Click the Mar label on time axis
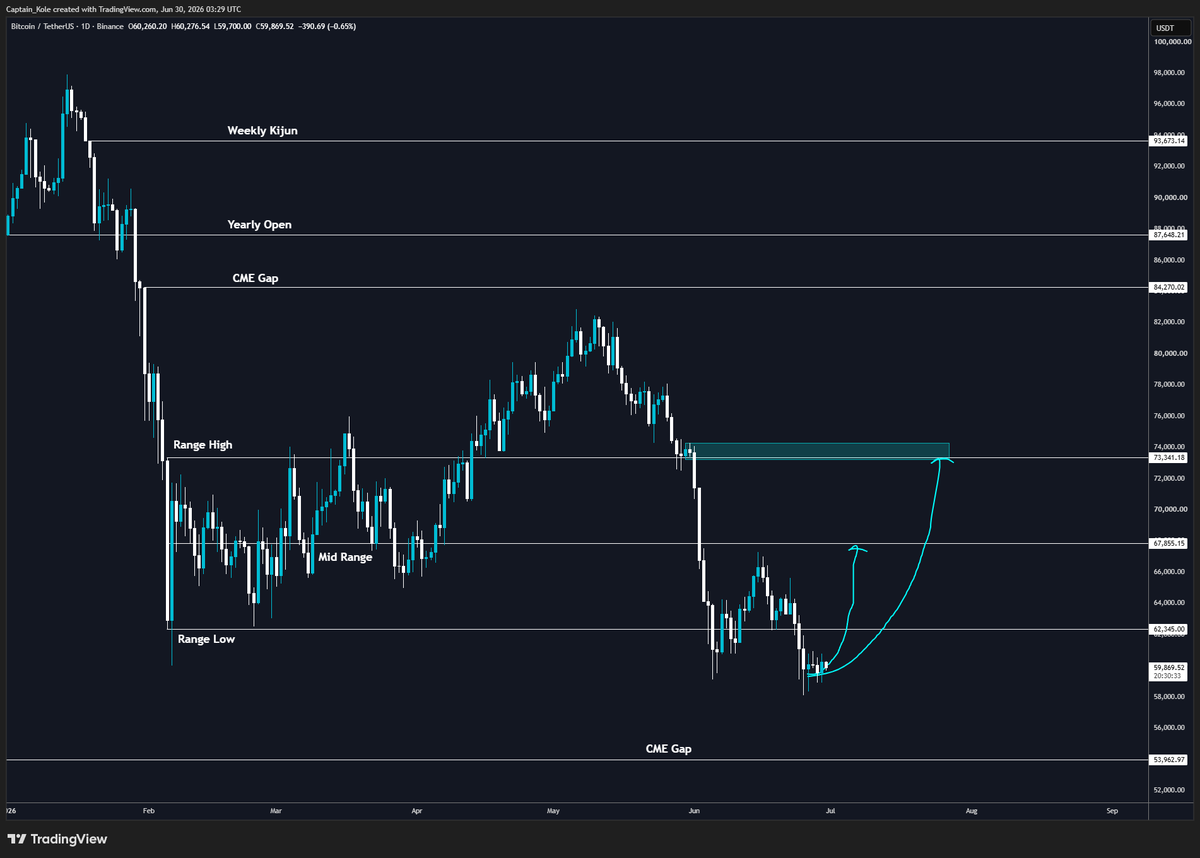 click(277, 812)
